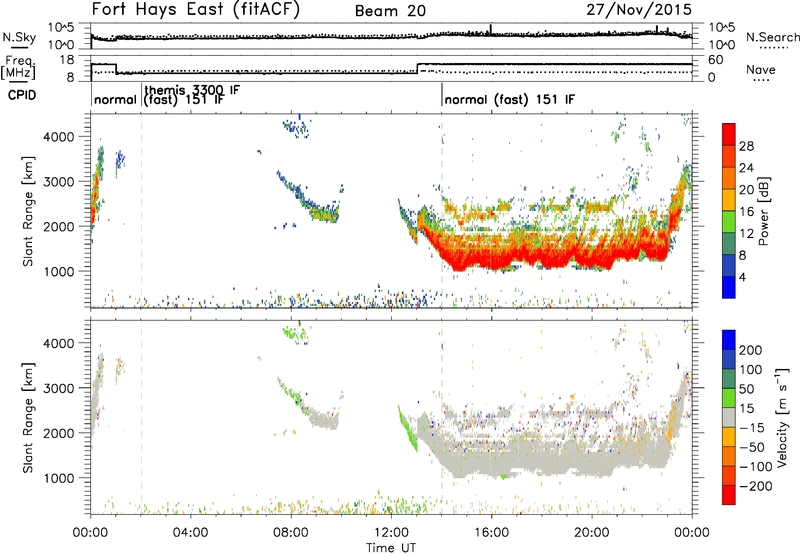Click the '08:00' time tick label
Image resolution: width=800 pixels, height=554 pixels.
click(x=291, y=533)
